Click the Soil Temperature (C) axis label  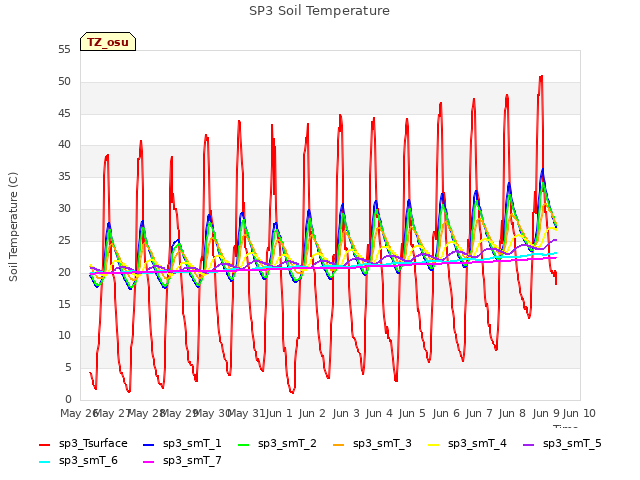tap(13, 227)
